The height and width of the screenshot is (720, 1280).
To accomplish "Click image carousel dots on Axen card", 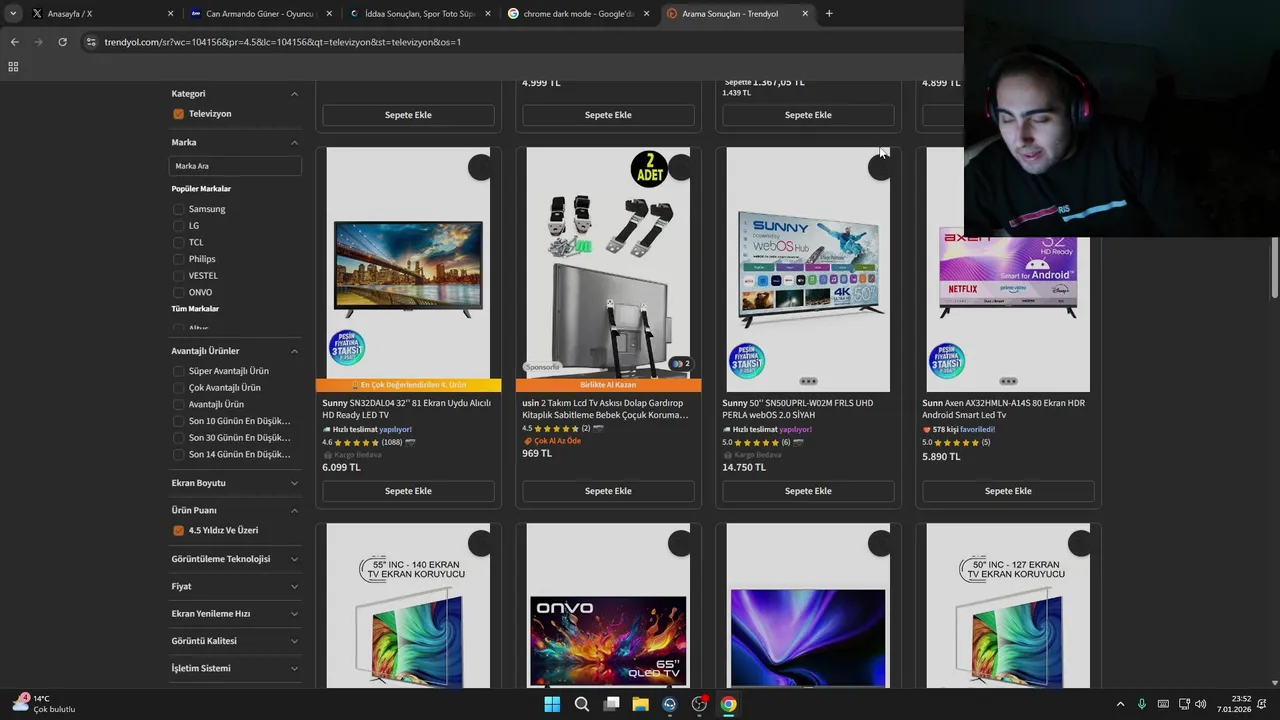I will coord(1008,381).
